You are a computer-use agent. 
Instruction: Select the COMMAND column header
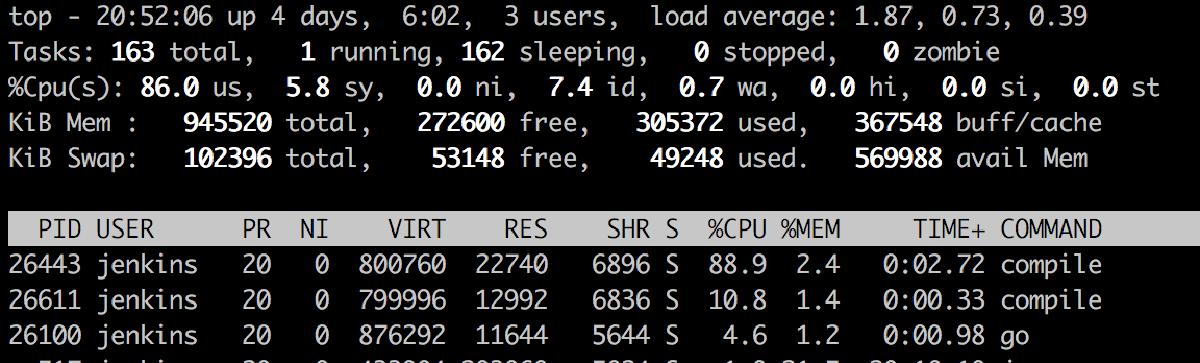pyautogui.click(x=1051, y=229)
